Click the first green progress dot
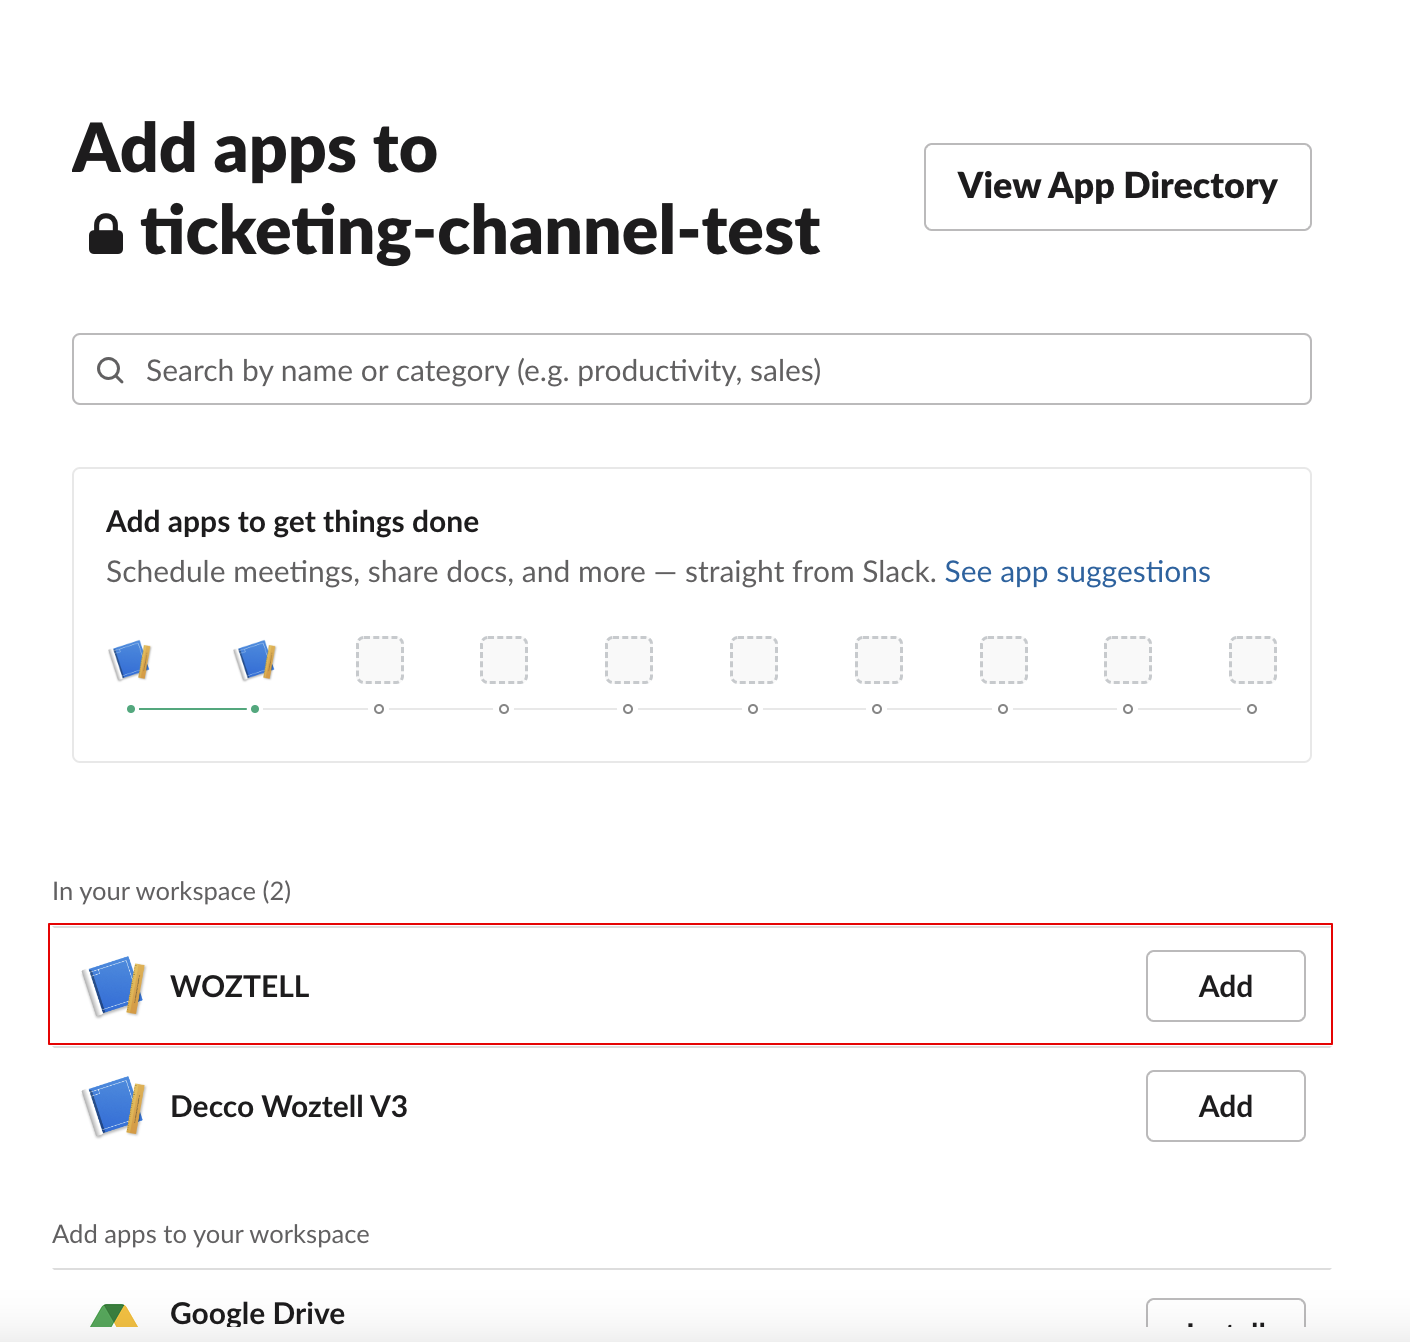 pyautogui.click(x=131, y=709)
